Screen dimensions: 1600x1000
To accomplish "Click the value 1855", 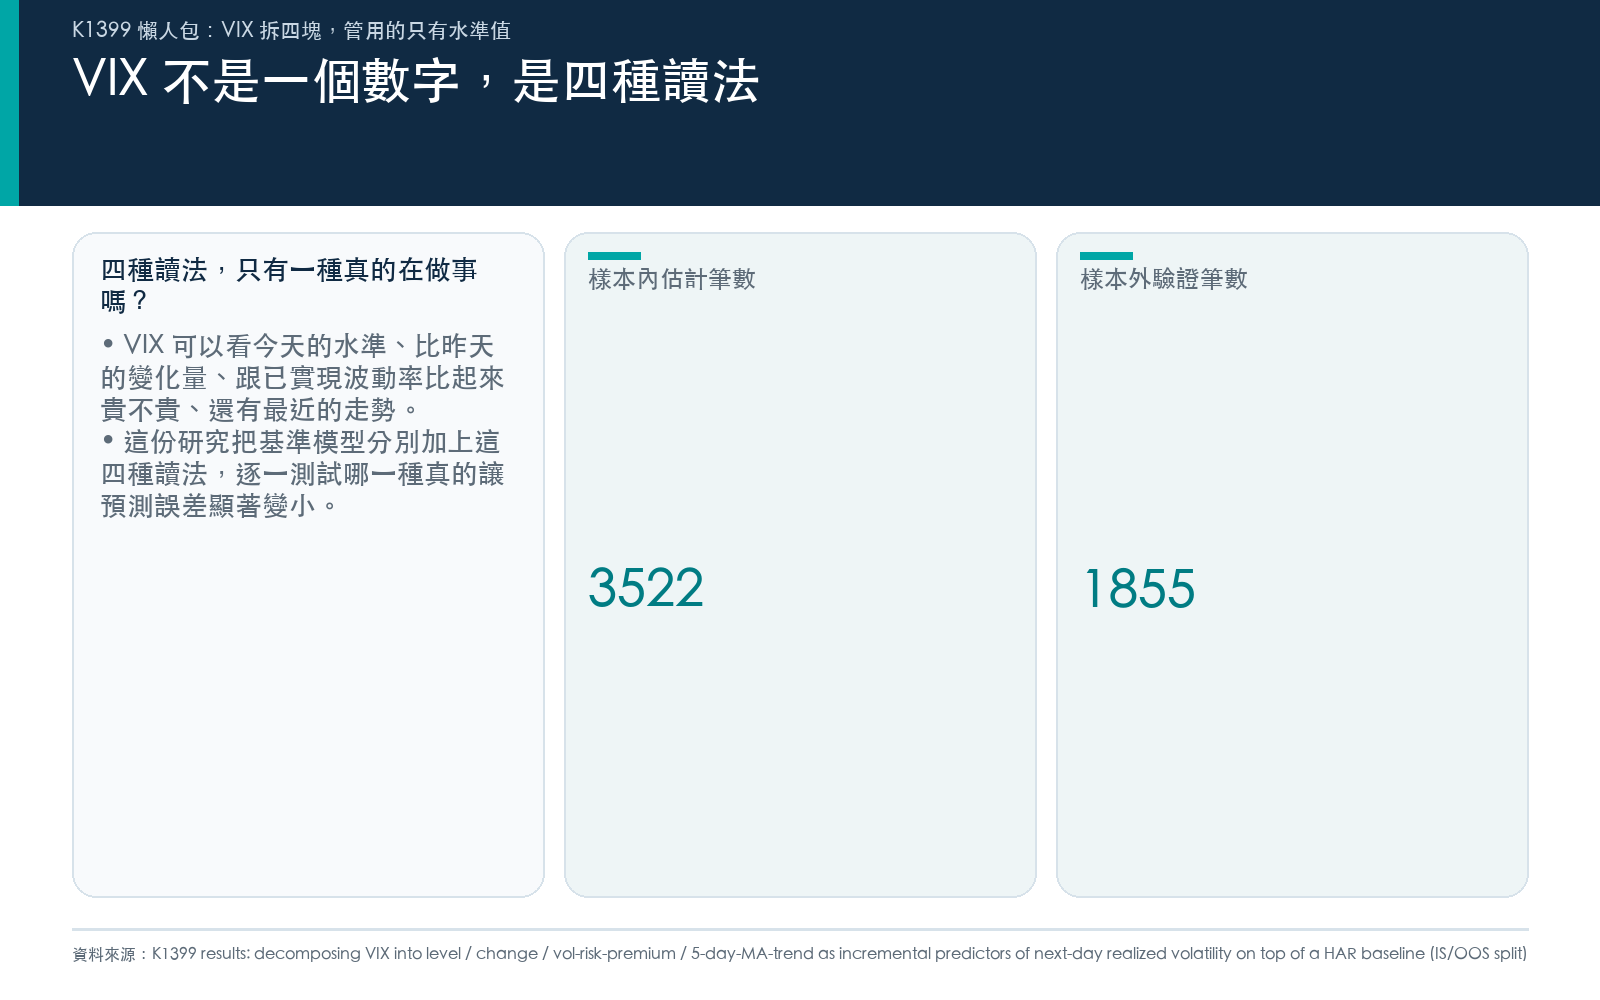I will (1139, 588).
